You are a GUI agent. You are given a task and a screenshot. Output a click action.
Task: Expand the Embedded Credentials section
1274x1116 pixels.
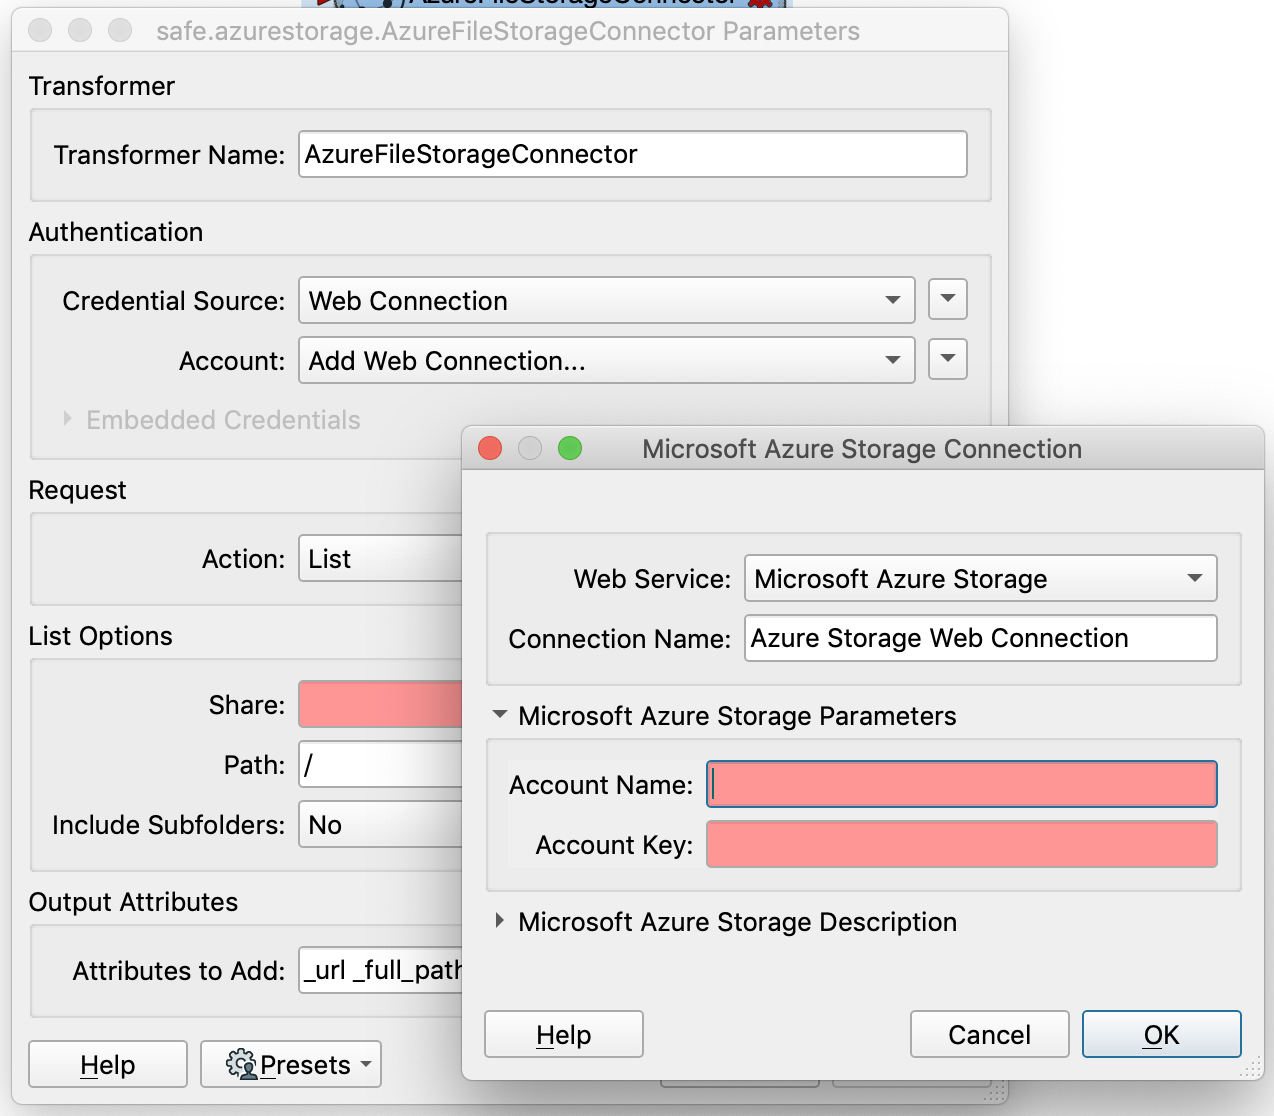(68, 419)
